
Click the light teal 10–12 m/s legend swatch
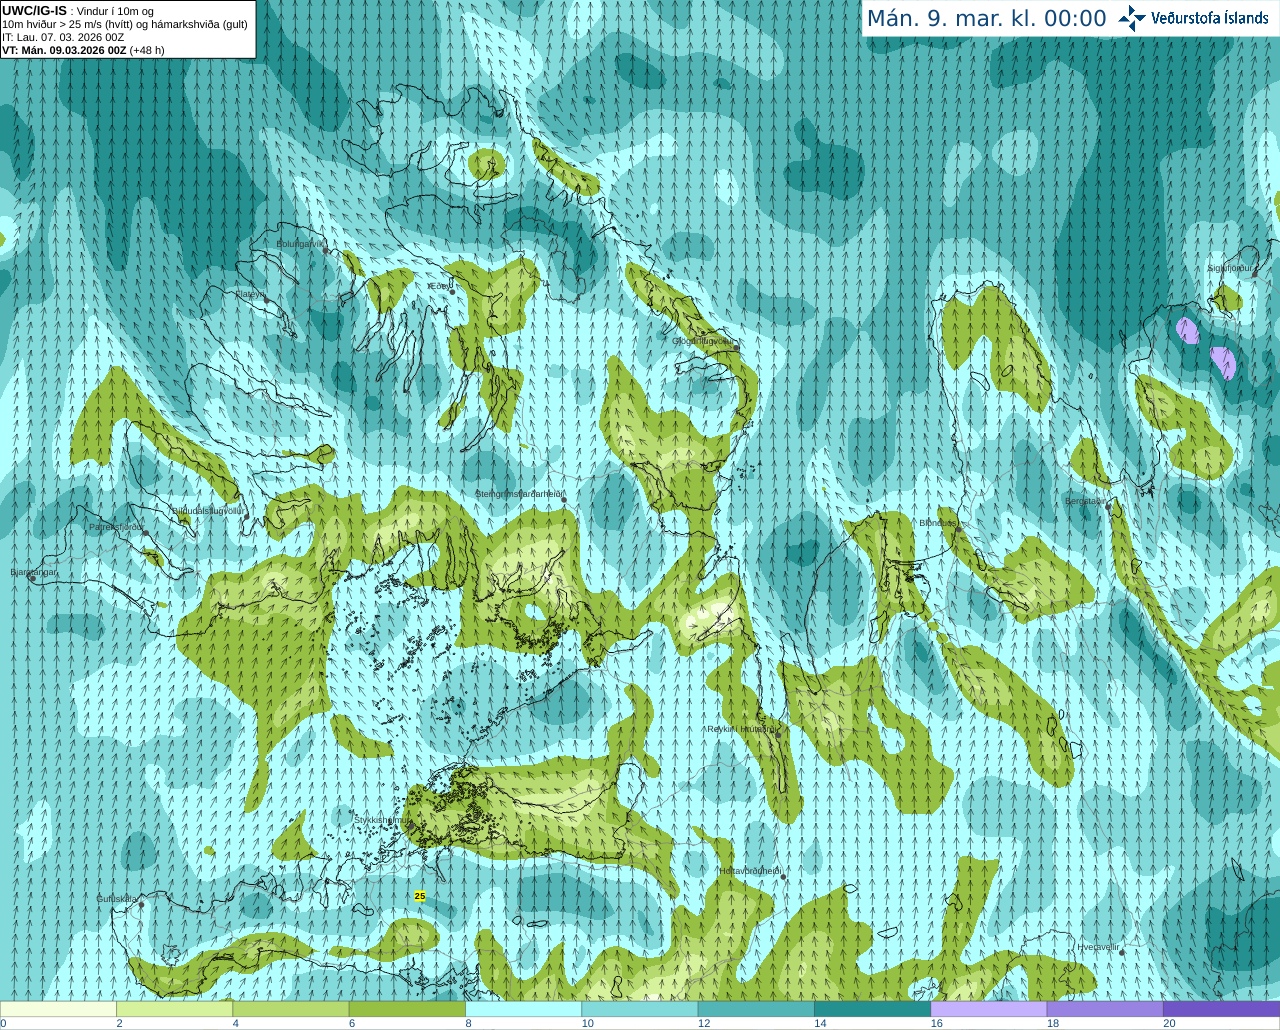[x=640, y=1009]
